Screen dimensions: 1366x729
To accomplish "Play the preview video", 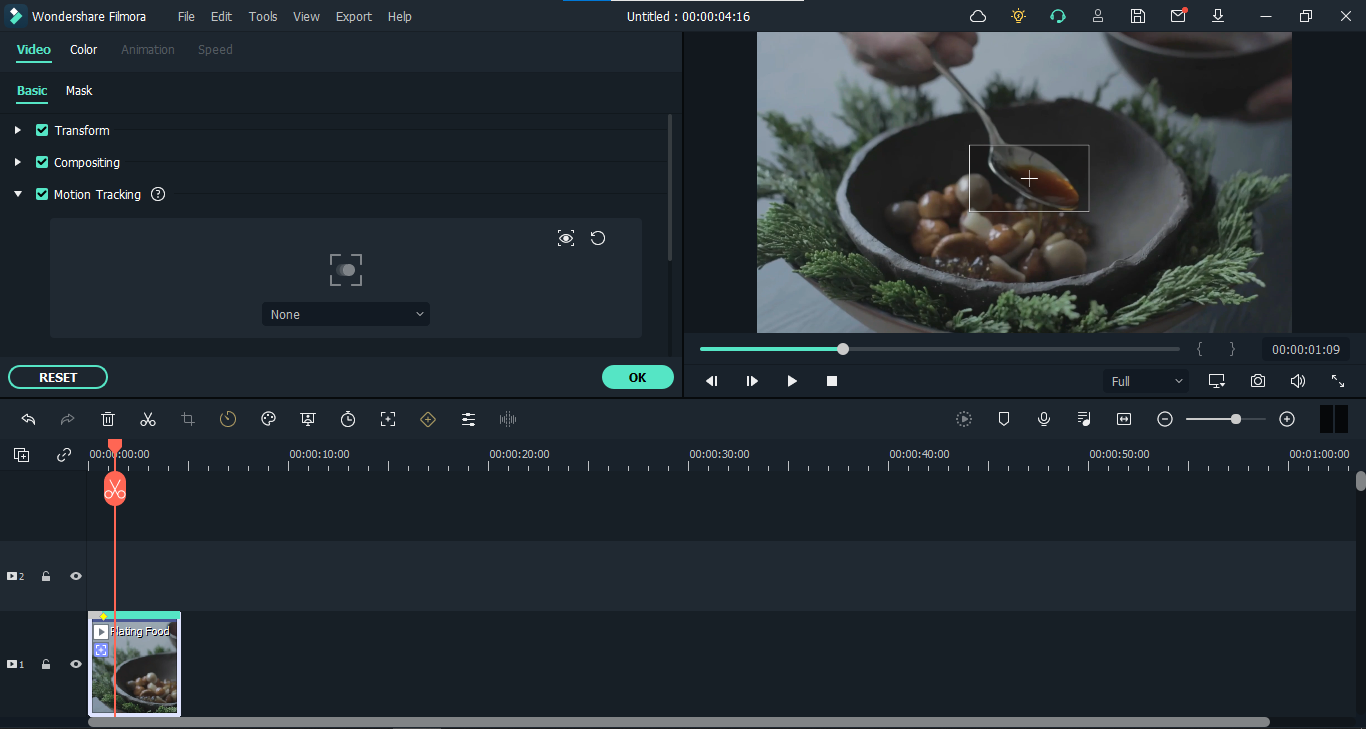I will [792, 381].
